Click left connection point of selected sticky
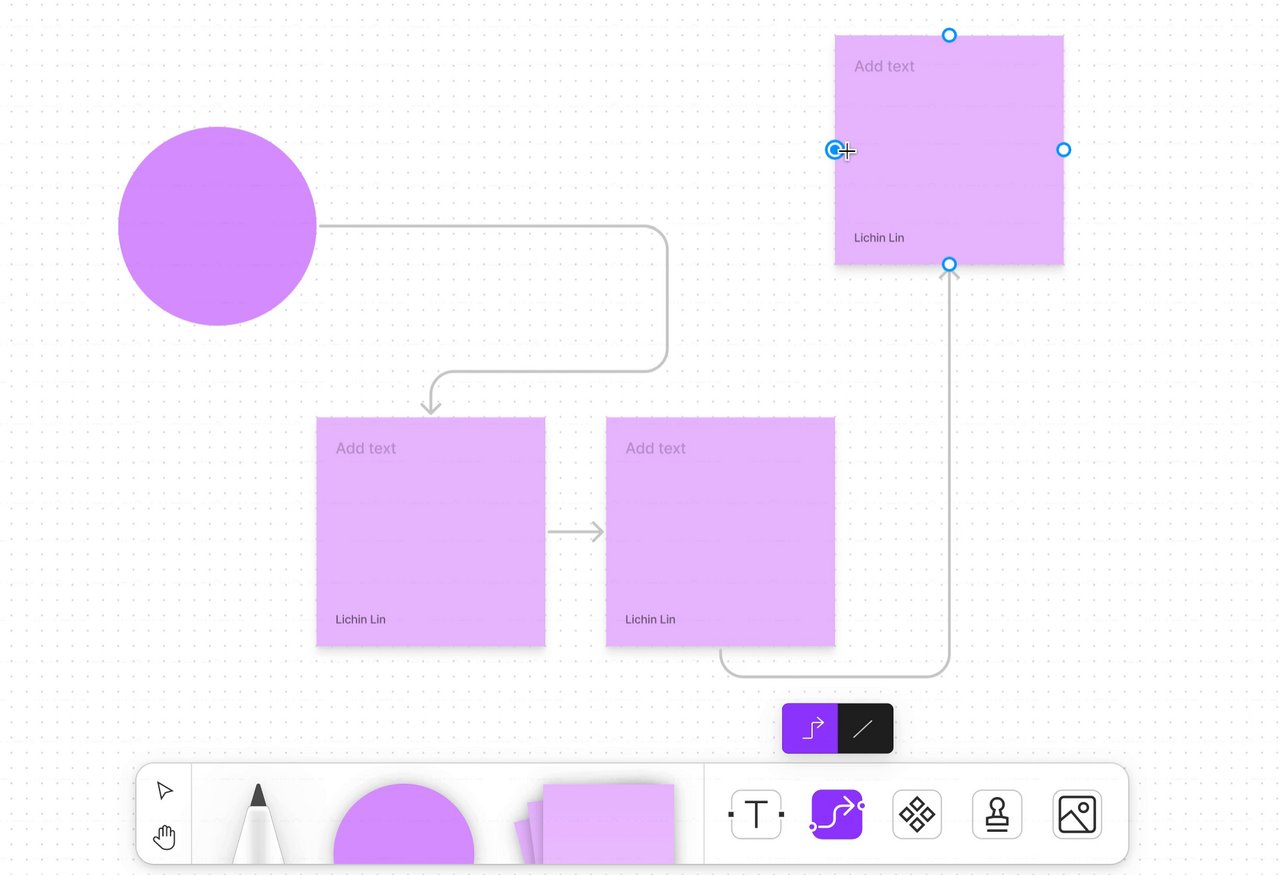This screenshot has width=1280, height=875. click(834, 150)
